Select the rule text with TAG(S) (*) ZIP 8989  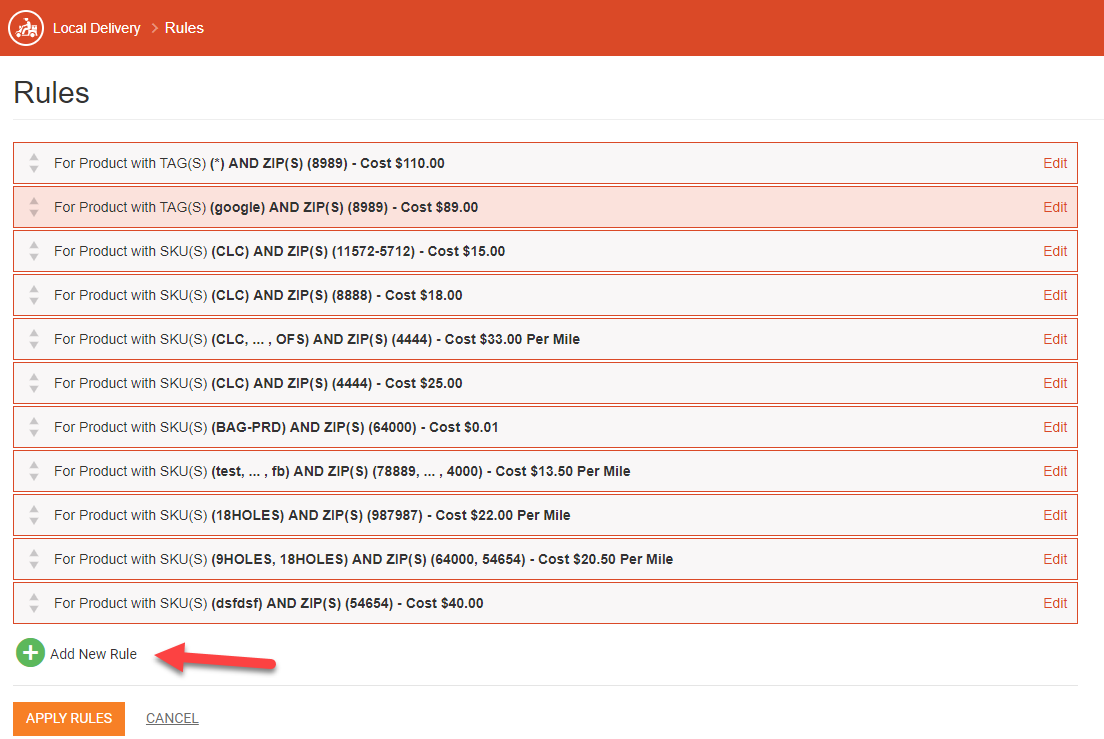[x=249, y=163]
